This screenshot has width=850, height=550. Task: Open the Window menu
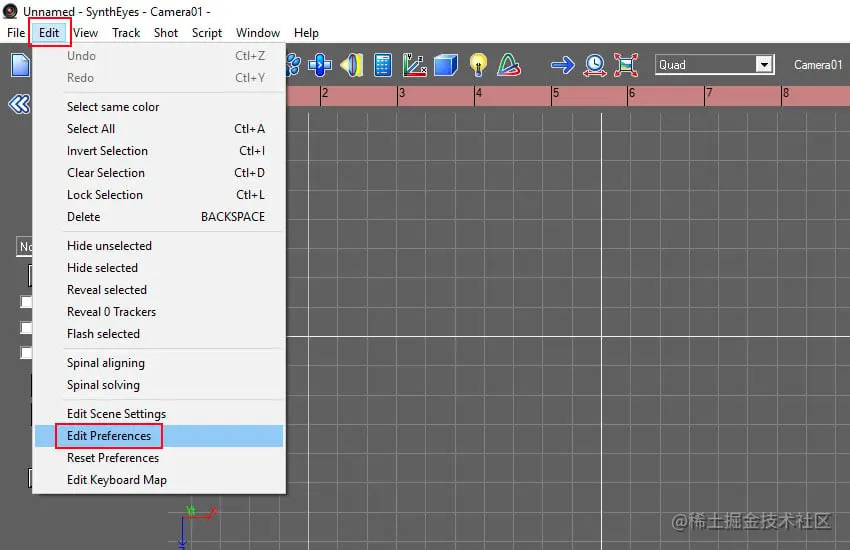[258, 33]
